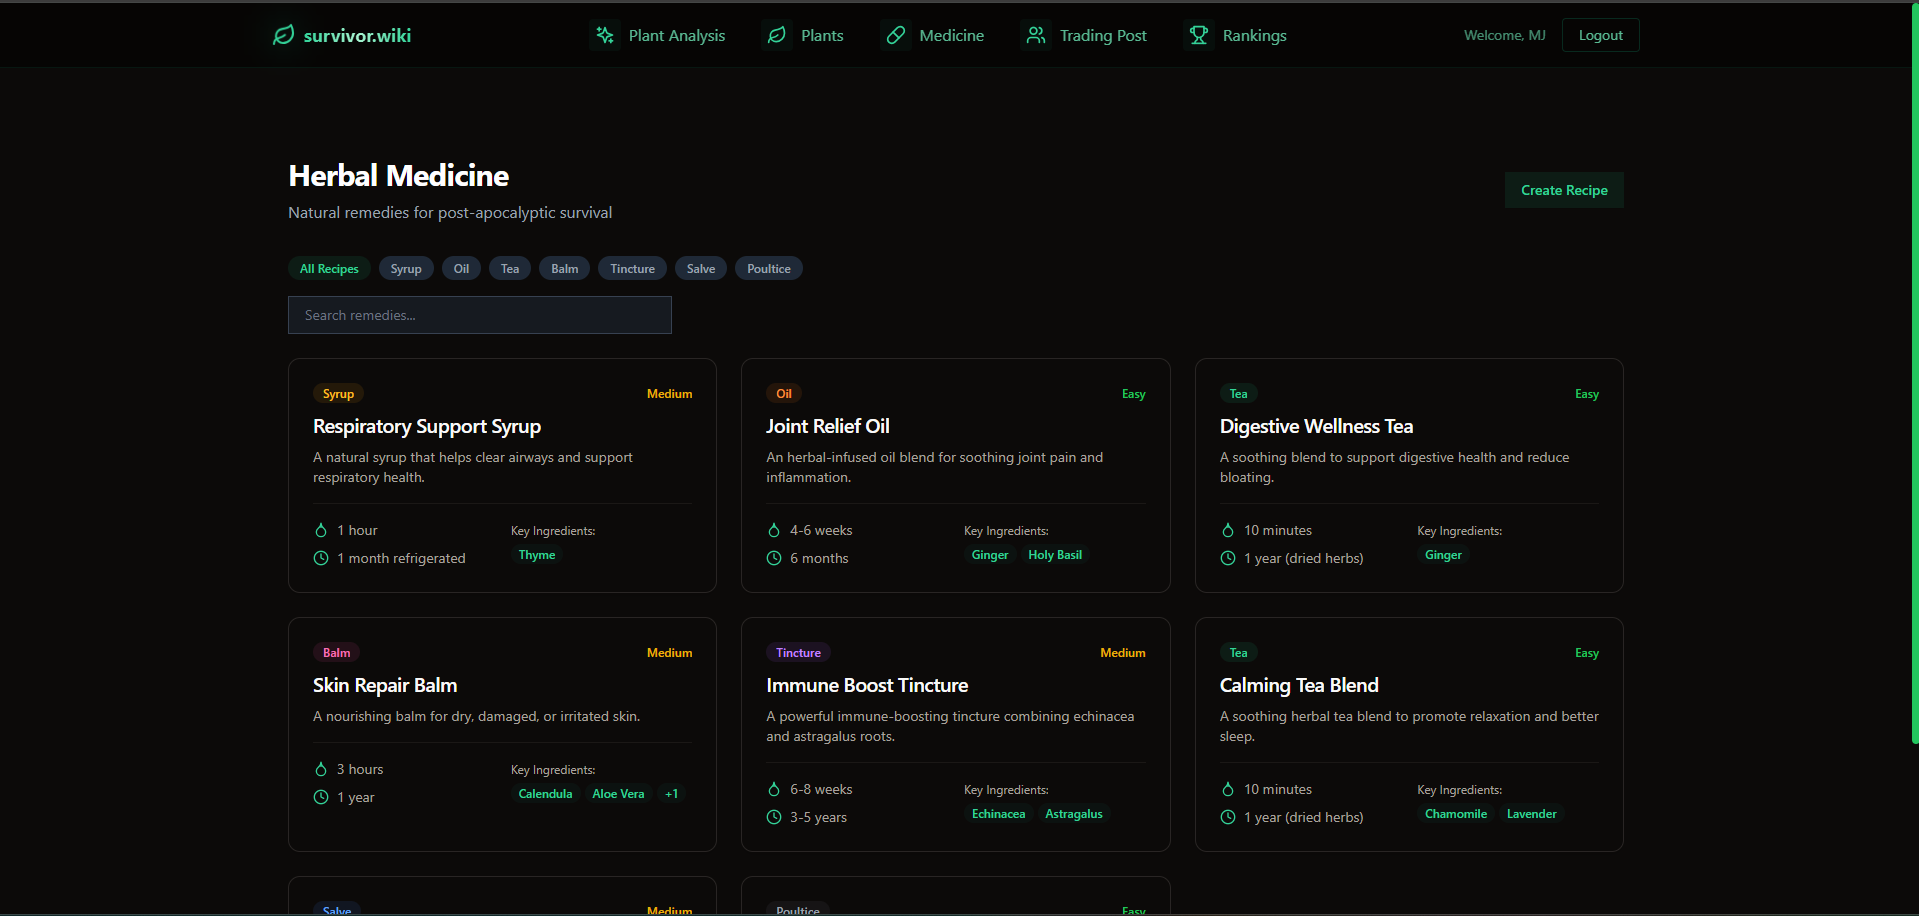The height and width of the screenshot is (916, 1919).
Task: Open the survivor.wiki home link
Action: click(x=342, y=35)
